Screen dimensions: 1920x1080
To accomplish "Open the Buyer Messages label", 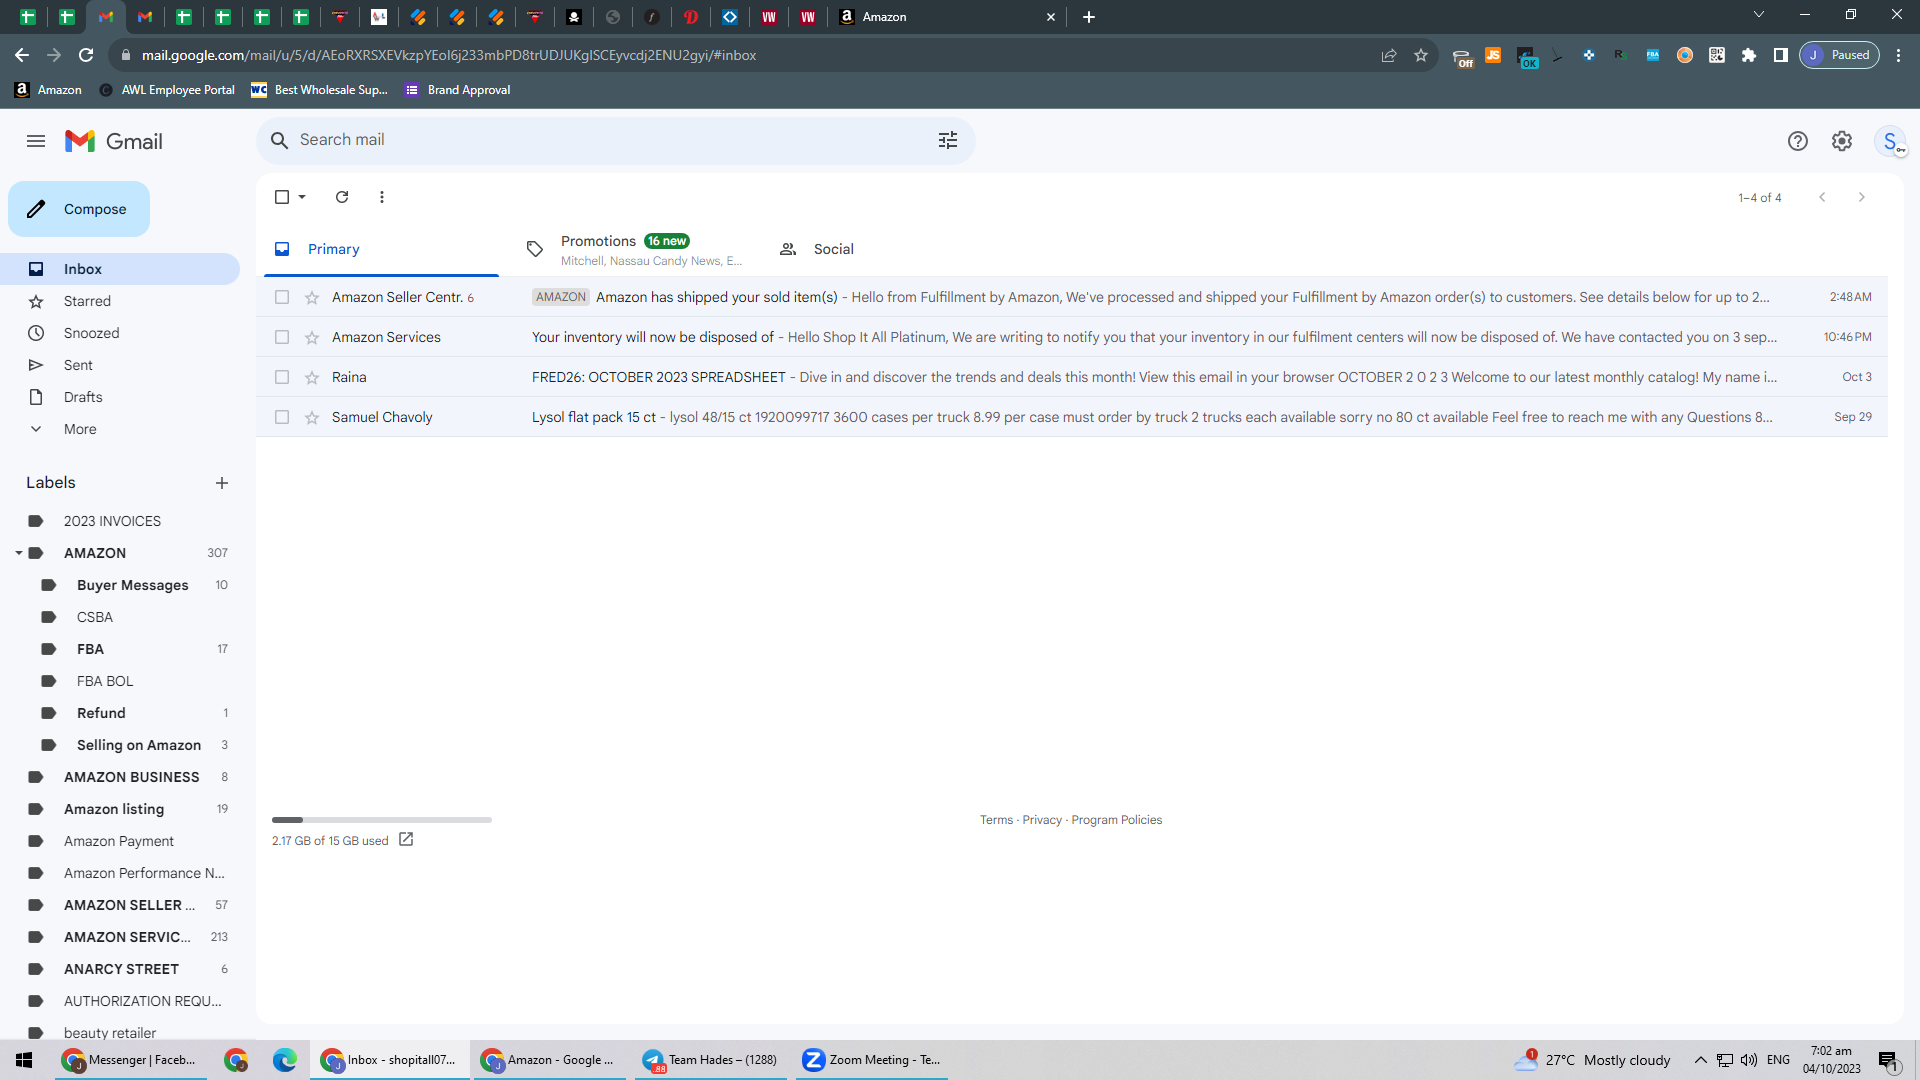I will [x=133, y=585].
